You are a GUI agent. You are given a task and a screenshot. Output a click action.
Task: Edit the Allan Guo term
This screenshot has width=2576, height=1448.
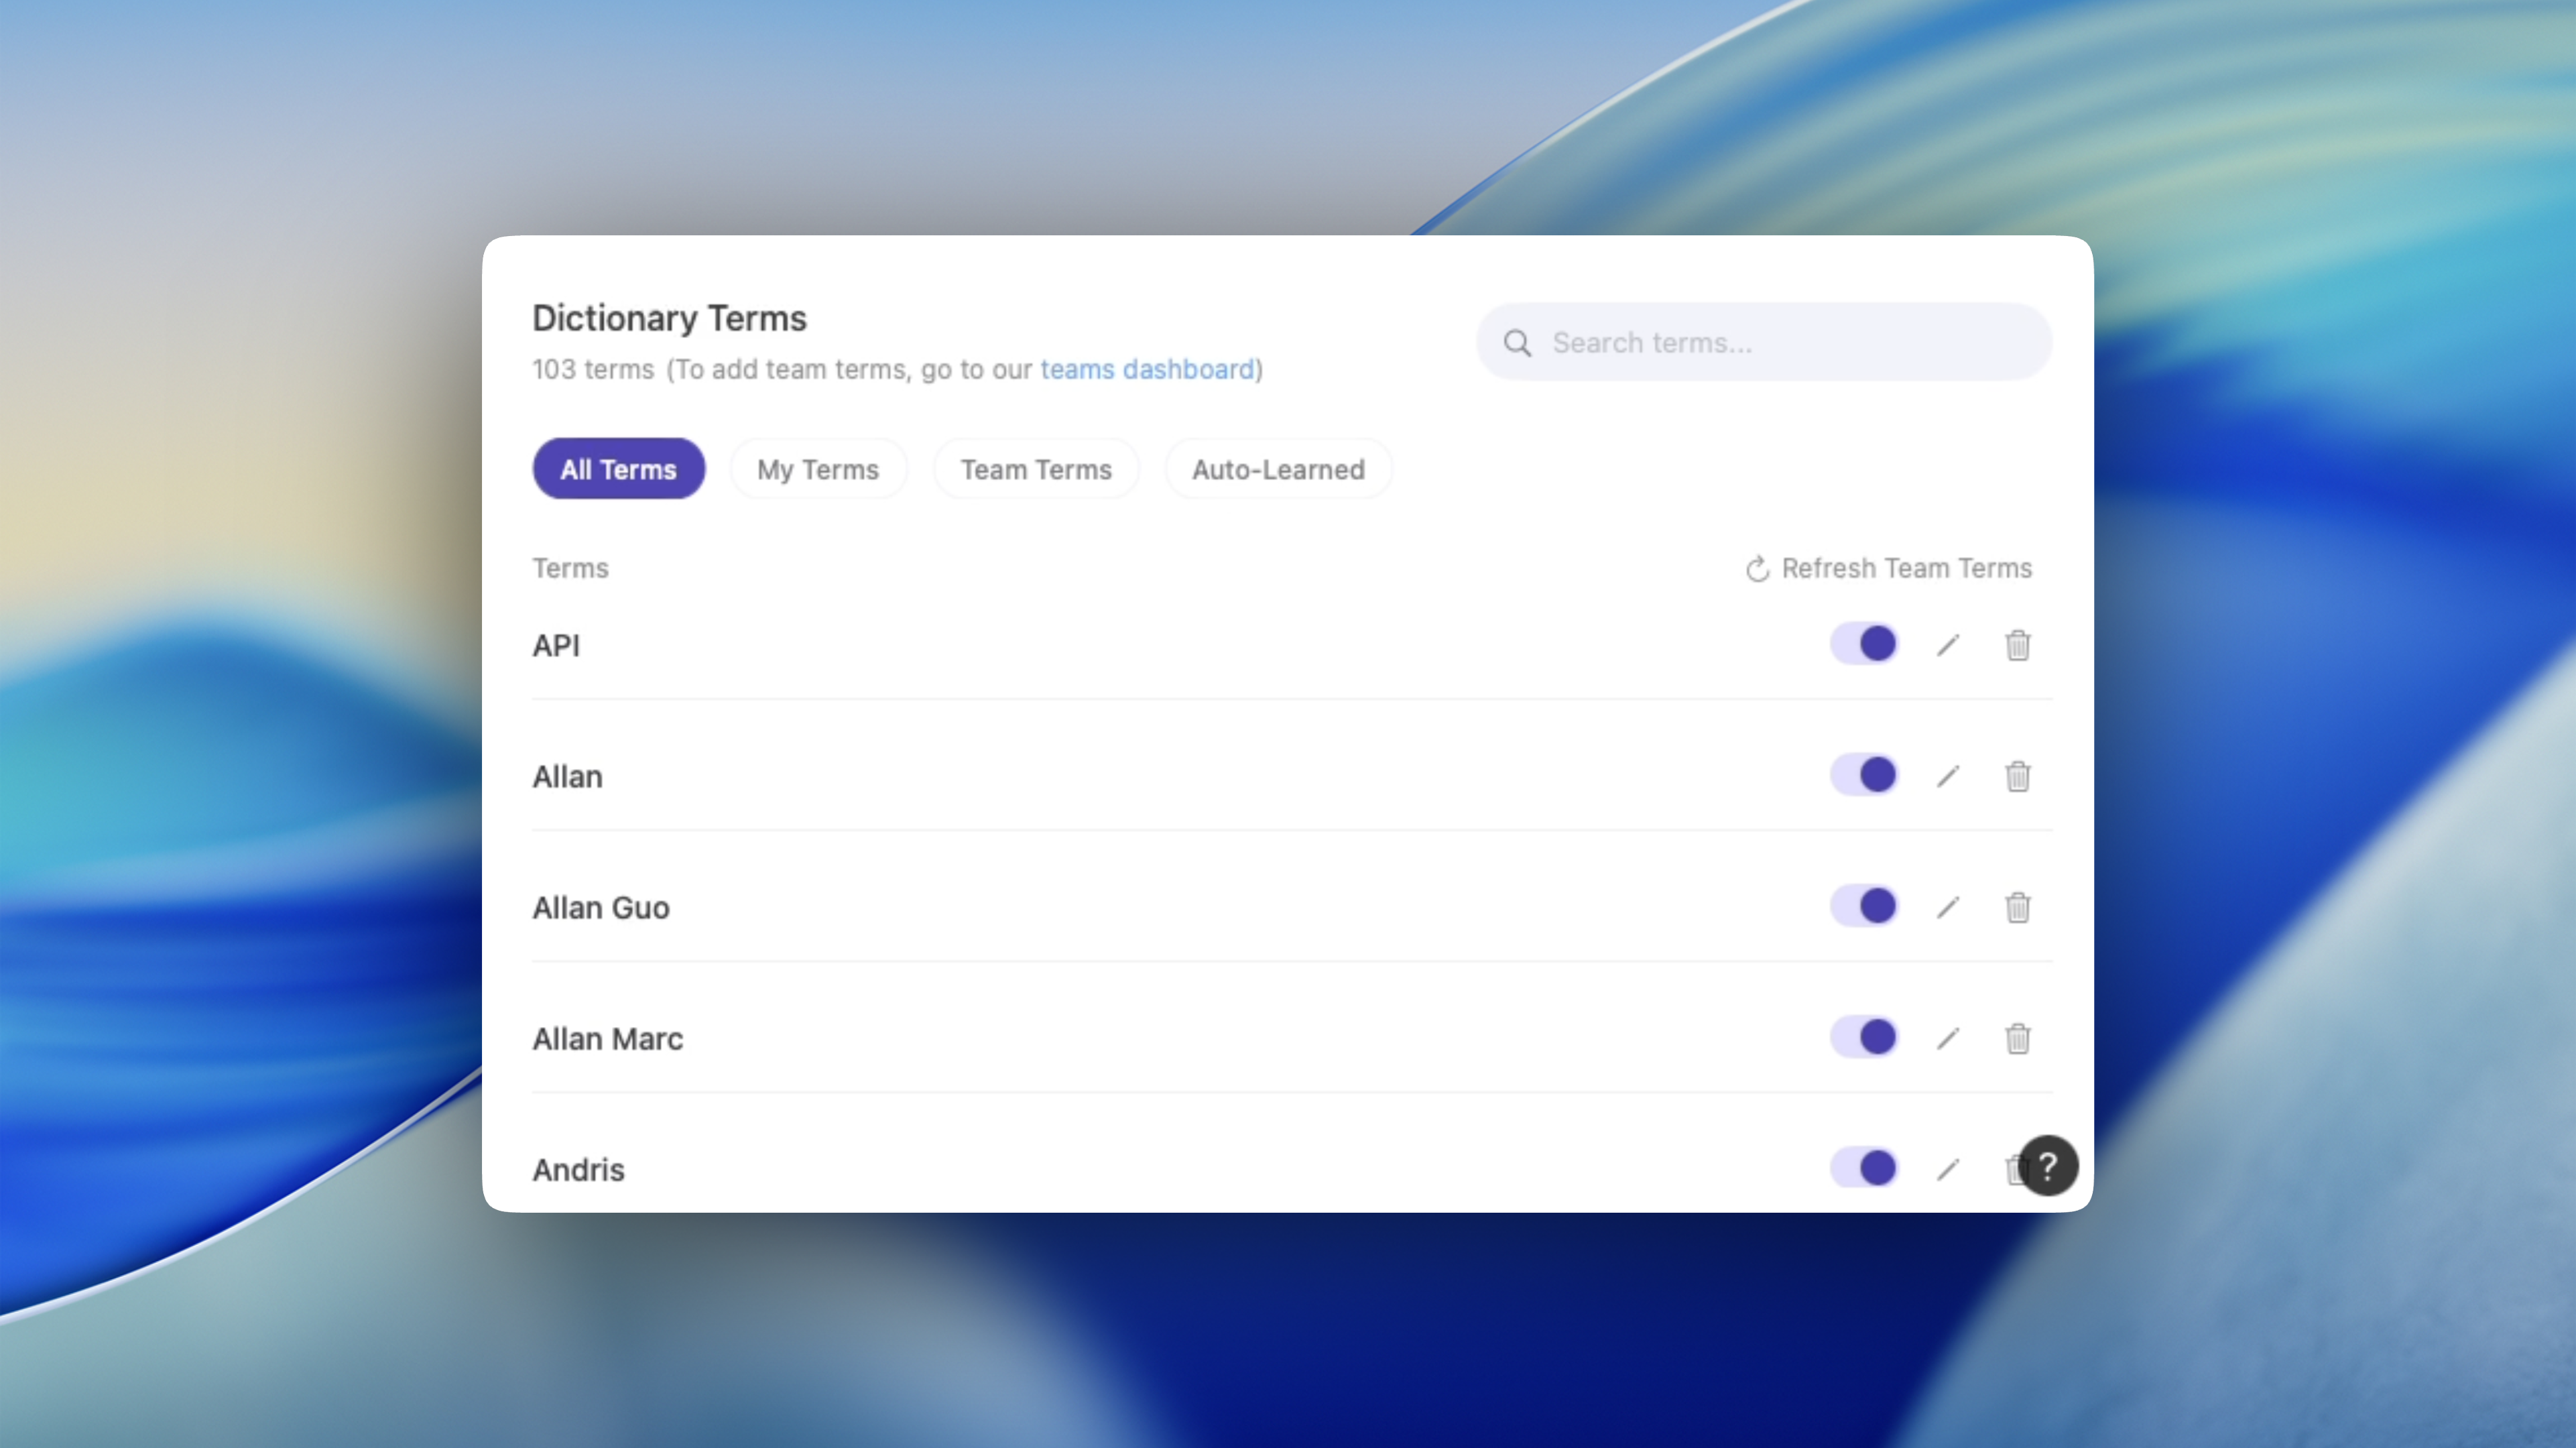[x=1947, y=907]
